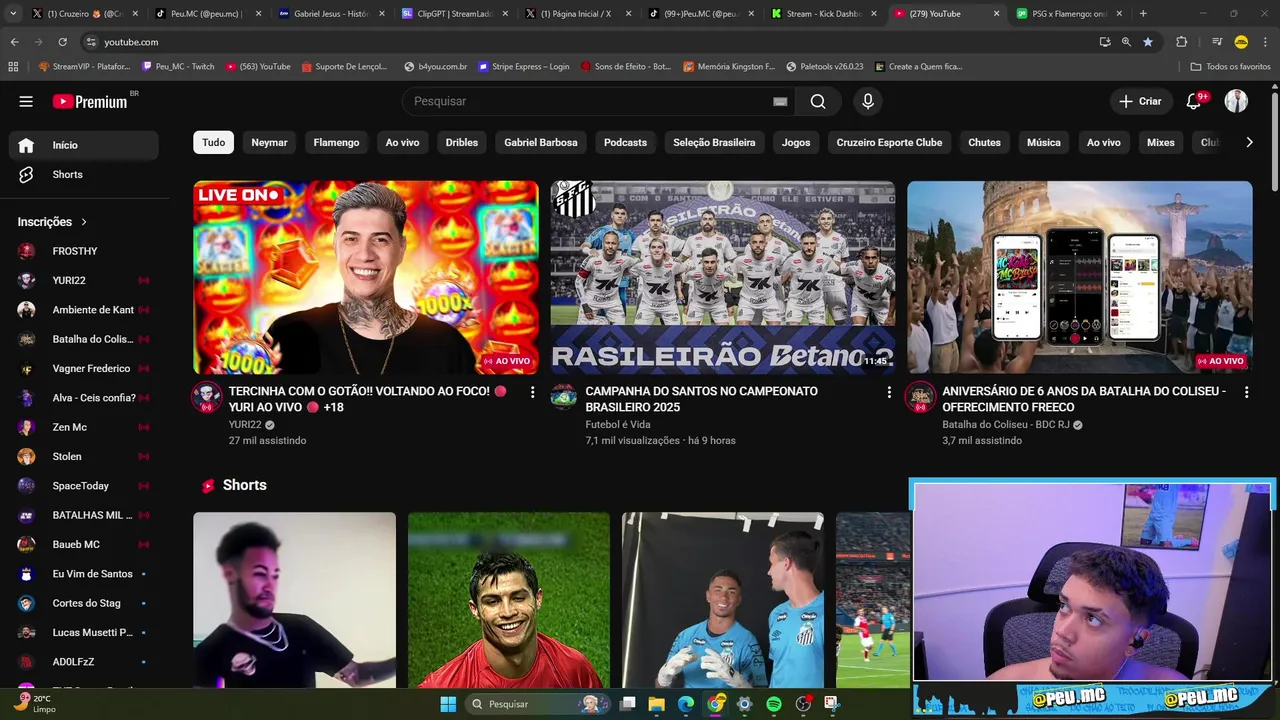The height and width of the screenshot is (720, 1280).
Task: Open OBS Studio from the taskbar
Action: (x=803, y=704)
